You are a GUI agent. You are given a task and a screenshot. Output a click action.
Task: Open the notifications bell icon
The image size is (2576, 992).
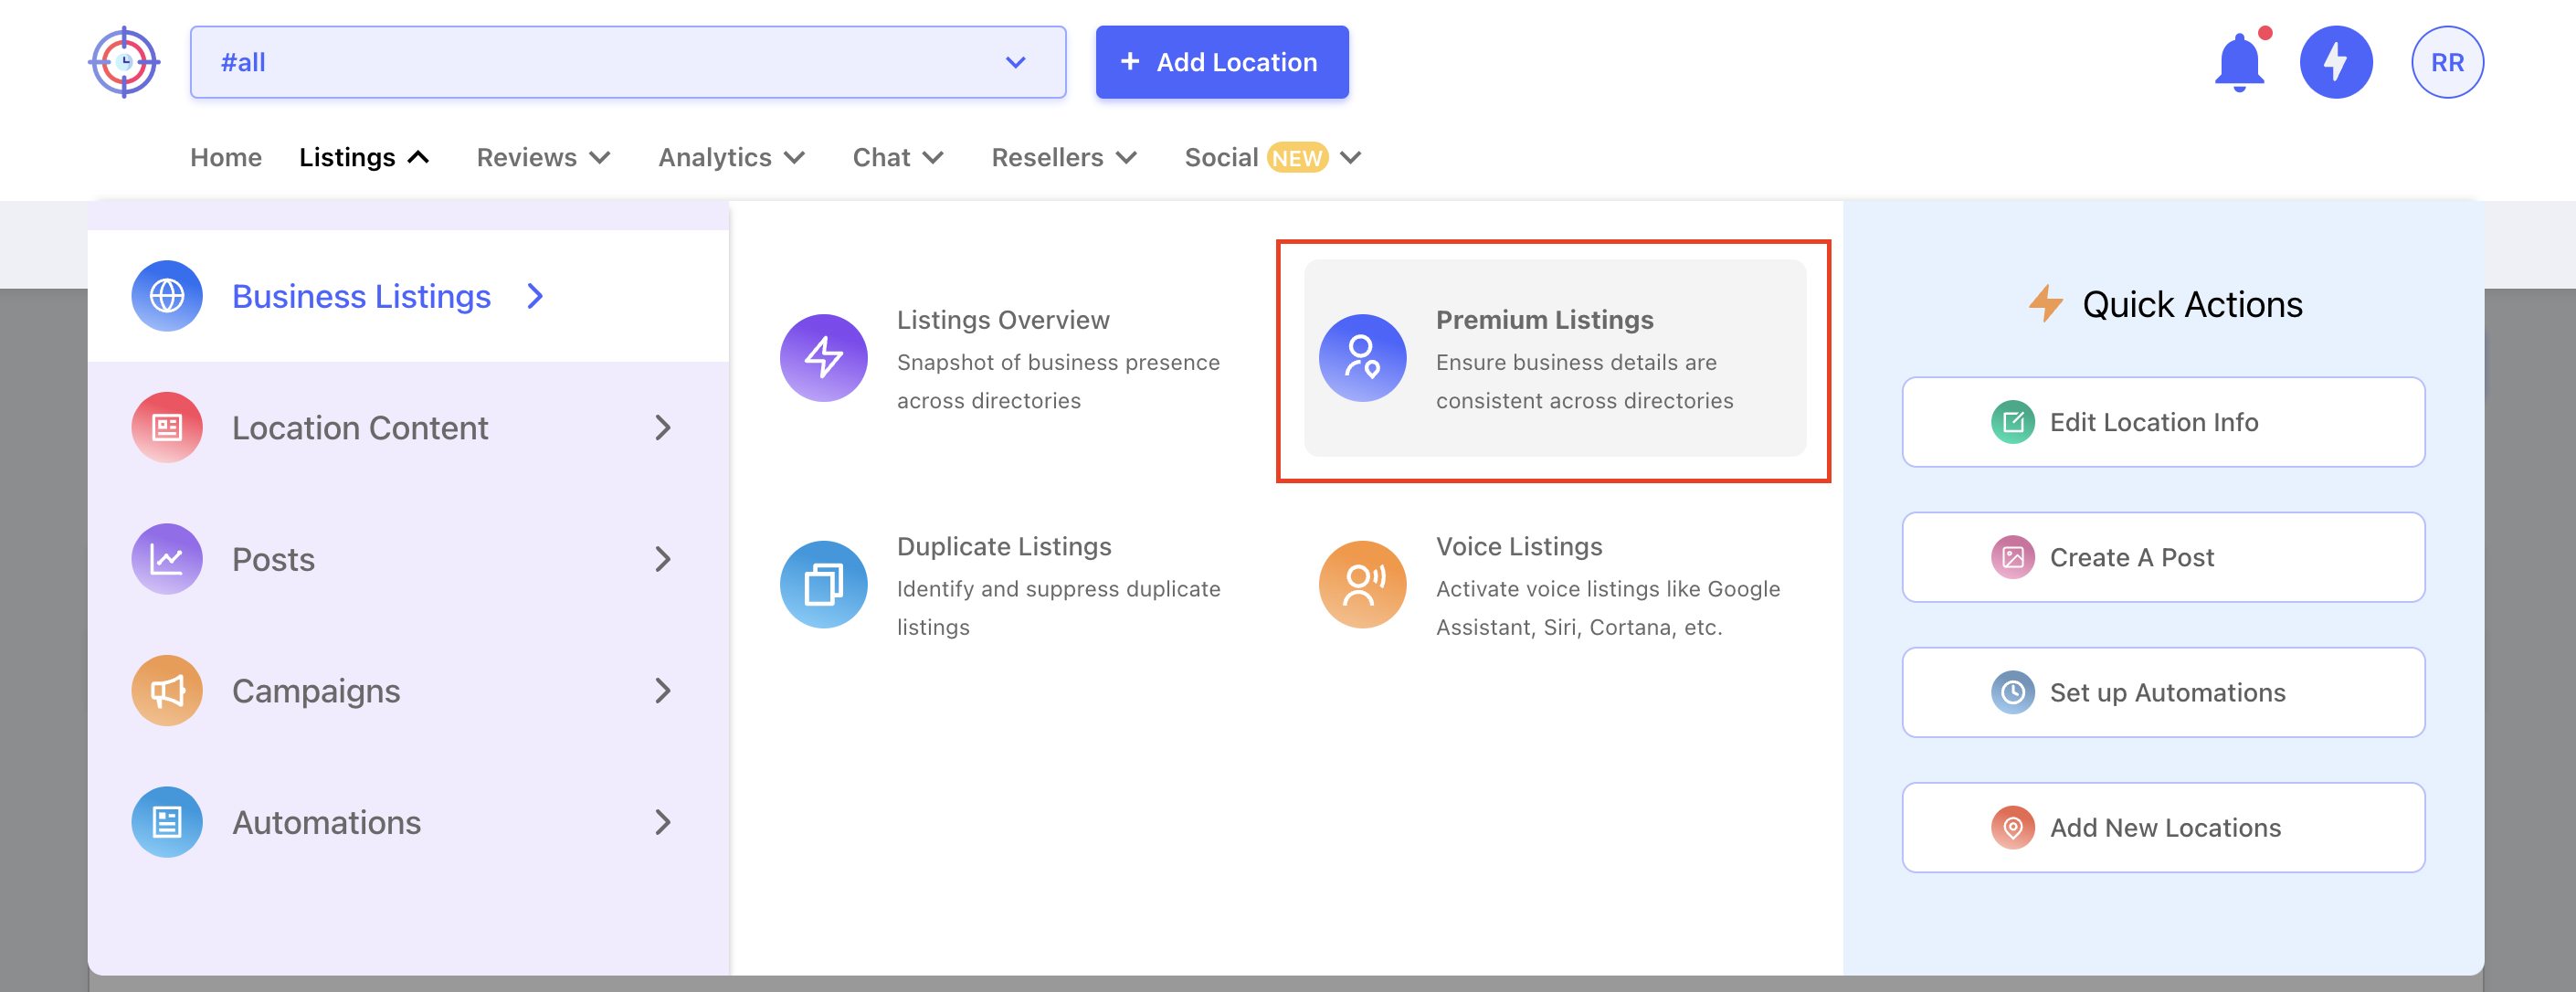pos(2239,62)
